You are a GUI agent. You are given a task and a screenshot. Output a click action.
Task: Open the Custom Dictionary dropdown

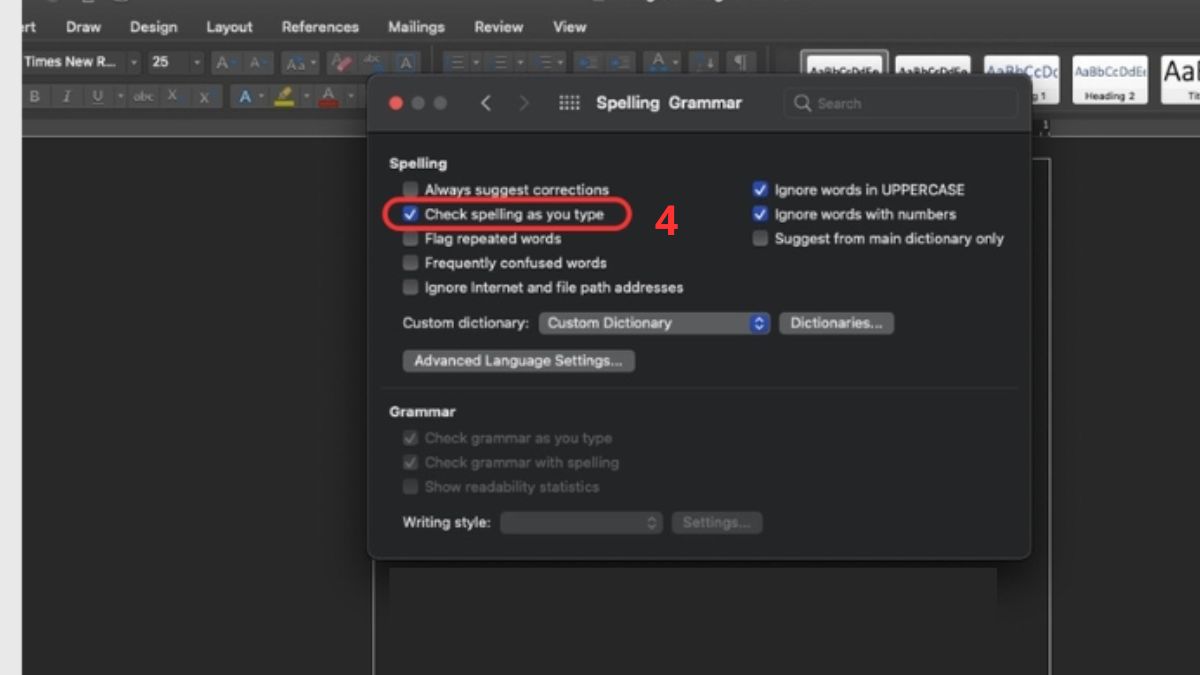(654, 323)
